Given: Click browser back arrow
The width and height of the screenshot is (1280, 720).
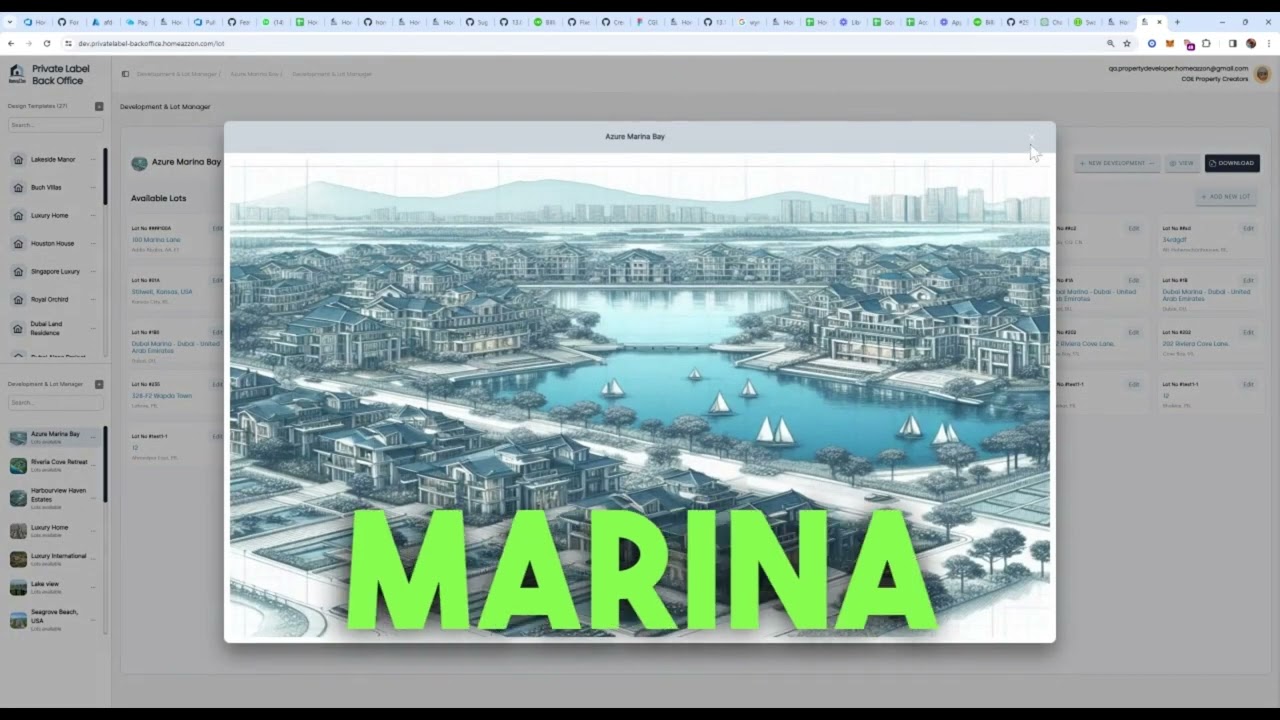Looking at the screenshot, I should coord(11,43).
